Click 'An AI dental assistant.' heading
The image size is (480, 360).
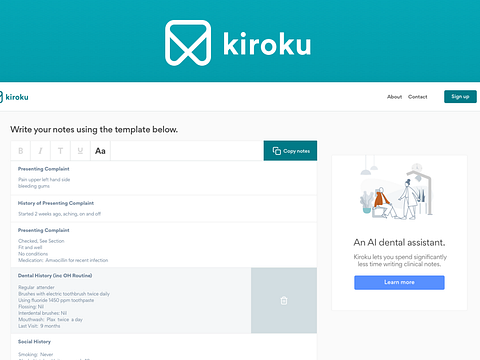[x=399, y=242]
